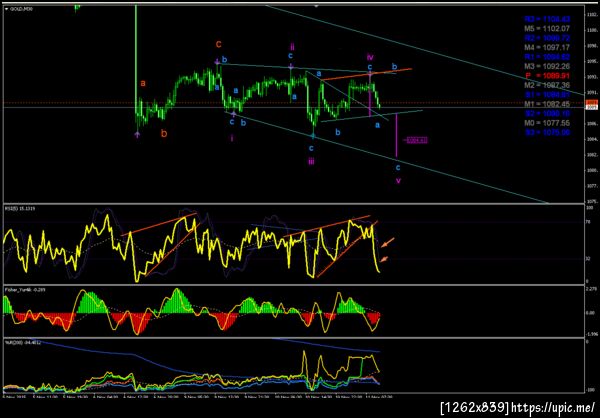600x418 pixels.
Task: Click the pivot level text M3 = 1092.26
Action: point(548,66)
